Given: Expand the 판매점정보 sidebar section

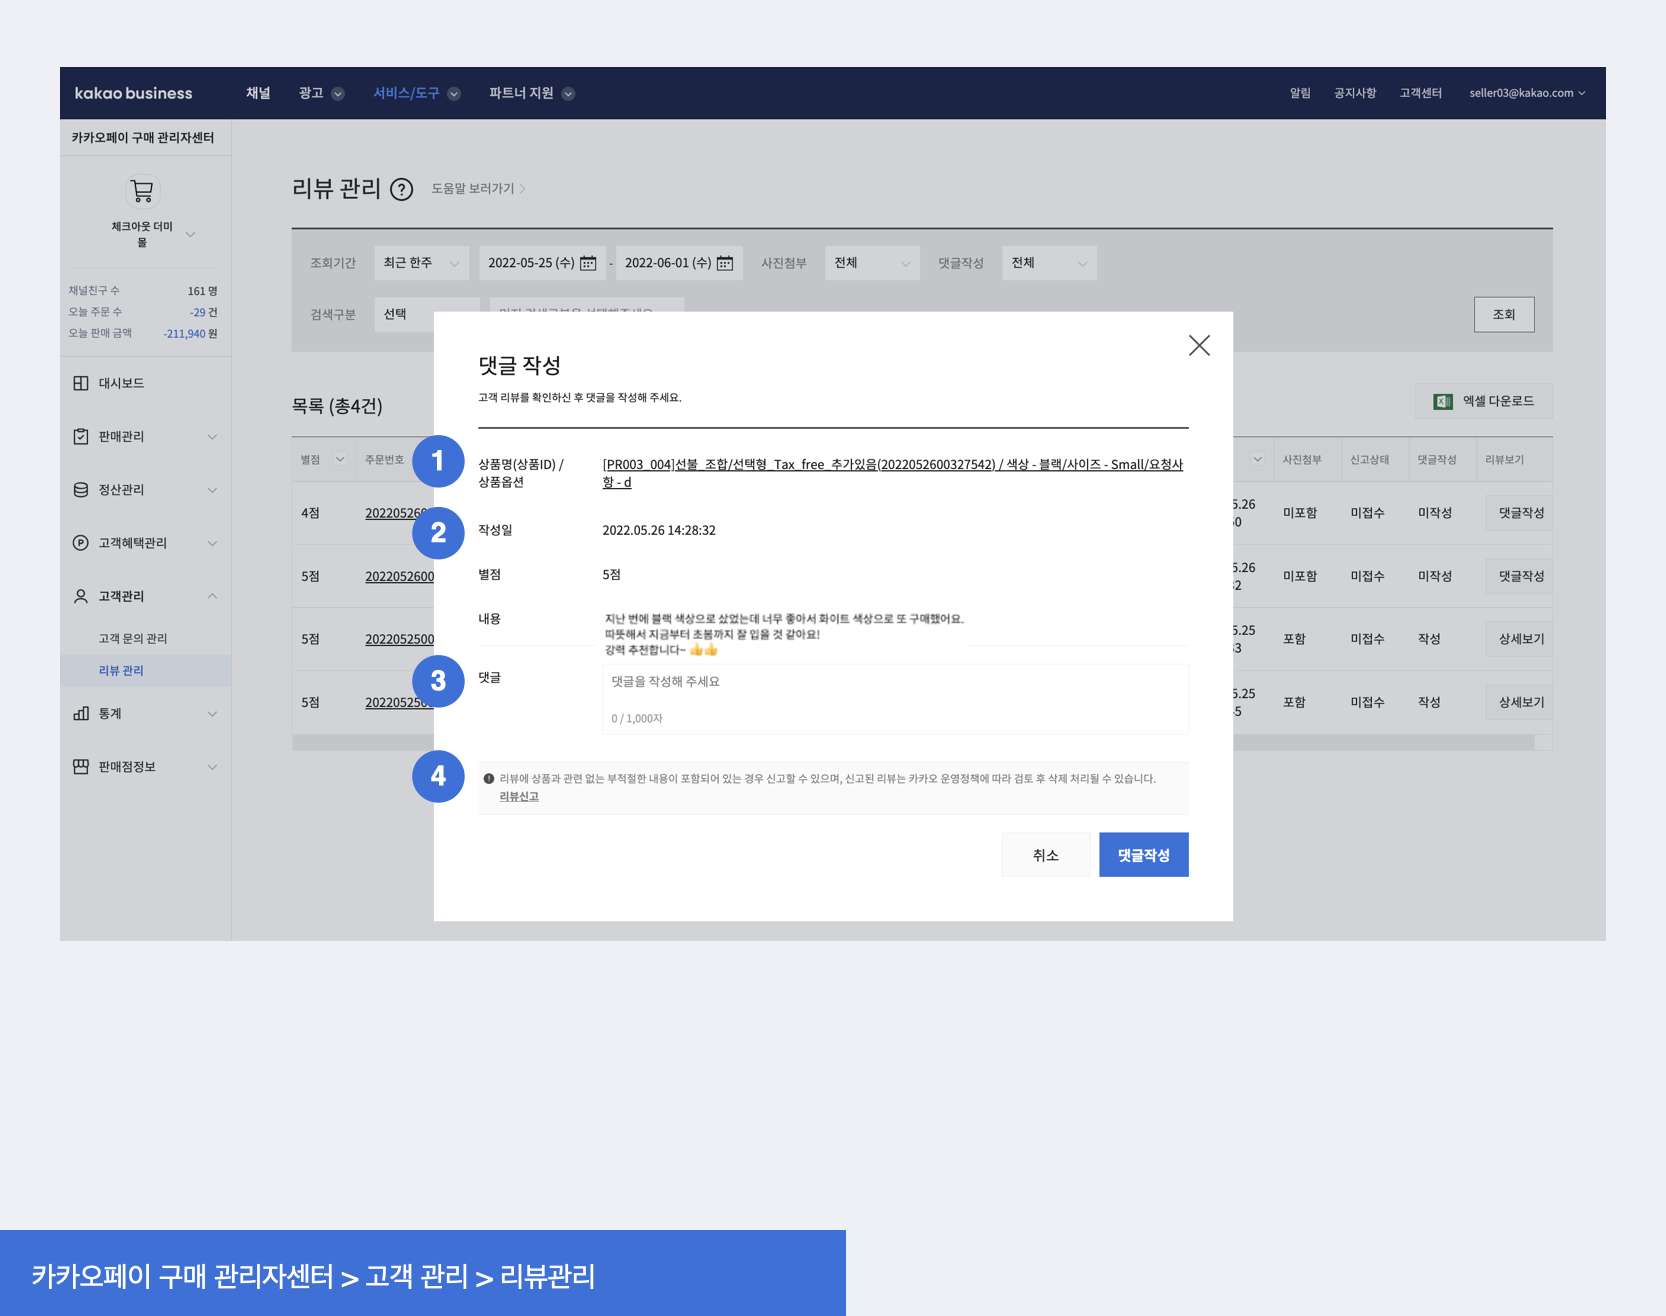Looking at the screenshot, I should pyautogui.click(x=212, y=767).
